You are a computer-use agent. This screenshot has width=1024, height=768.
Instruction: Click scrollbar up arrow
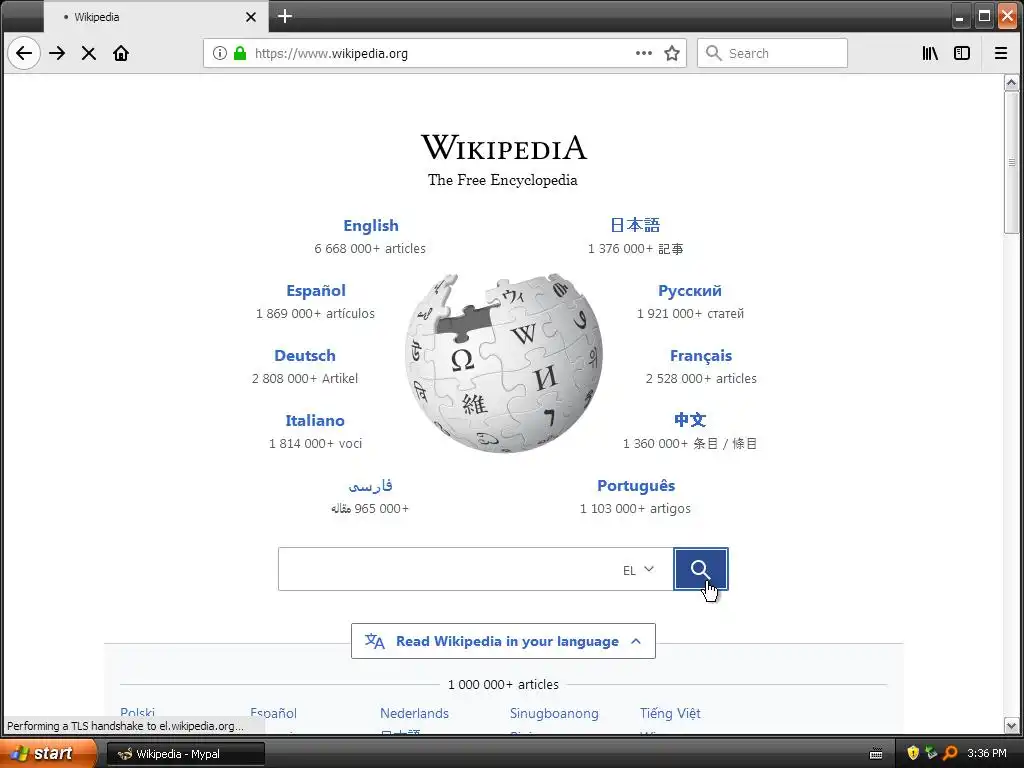pyautogui.click(x=1011, y=82)
